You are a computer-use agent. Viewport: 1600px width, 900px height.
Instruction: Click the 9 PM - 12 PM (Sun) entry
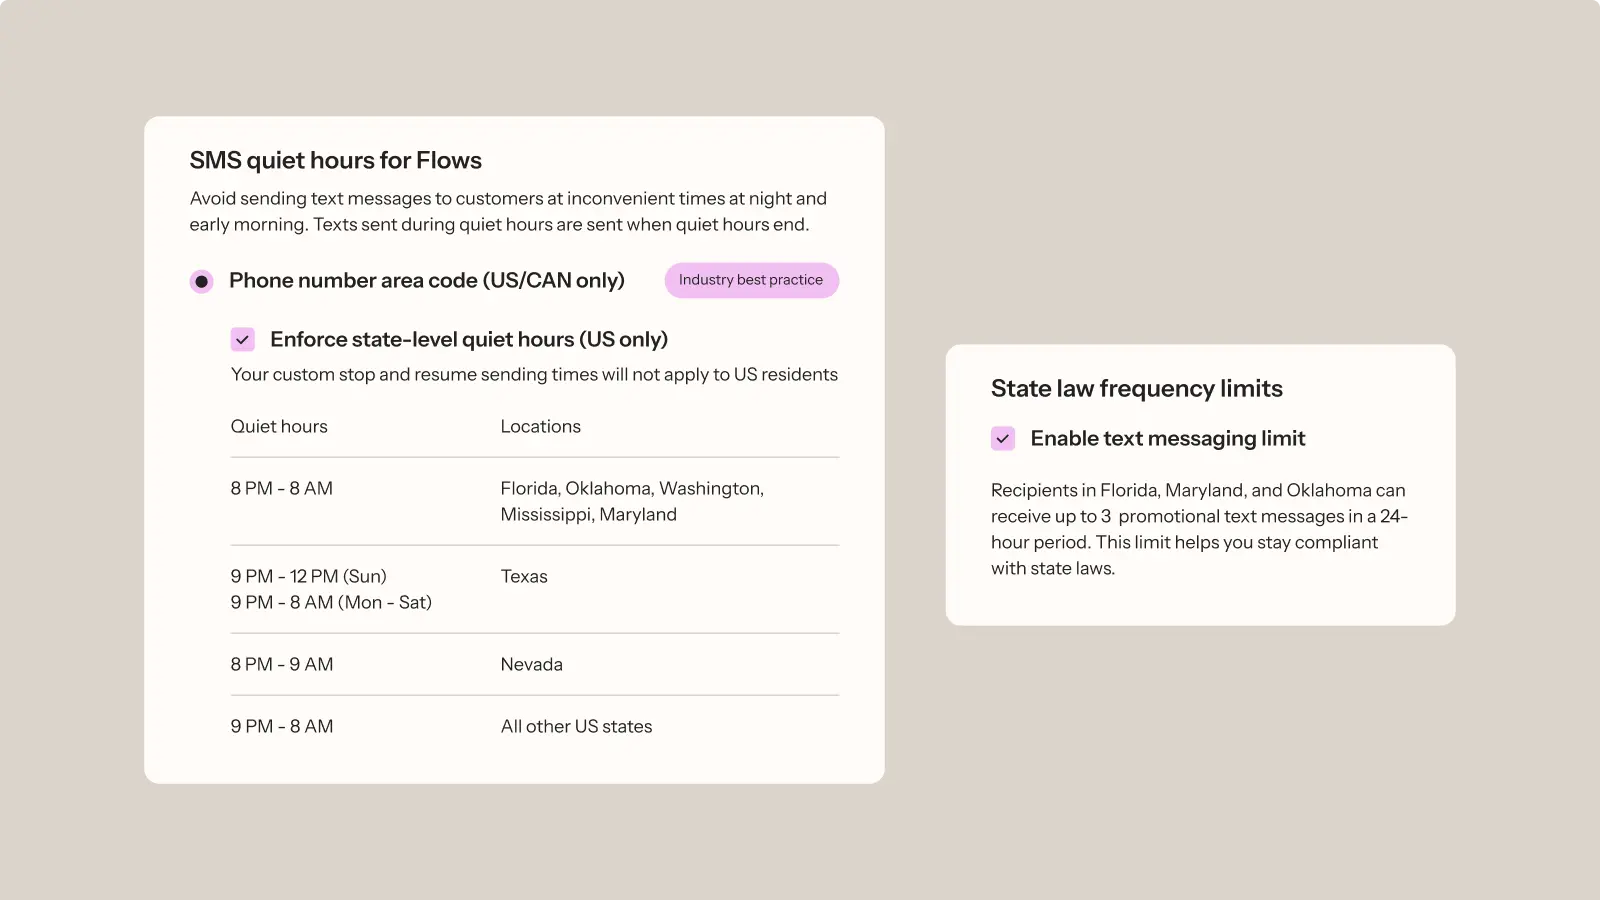click(309, 577)
